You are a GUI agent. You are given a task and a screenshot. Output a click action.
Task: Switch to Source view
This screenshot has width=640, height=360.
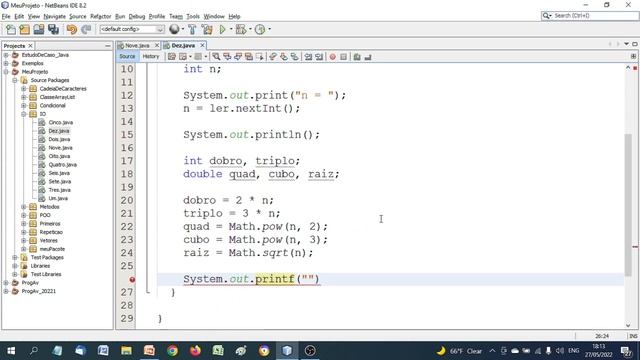pos(127,57)
